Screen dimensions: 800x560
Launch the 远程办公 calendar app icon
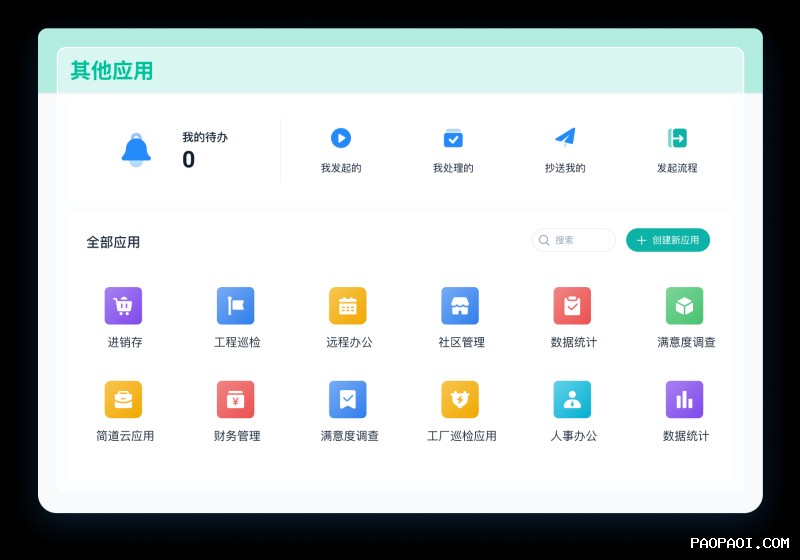coord(348,306)
